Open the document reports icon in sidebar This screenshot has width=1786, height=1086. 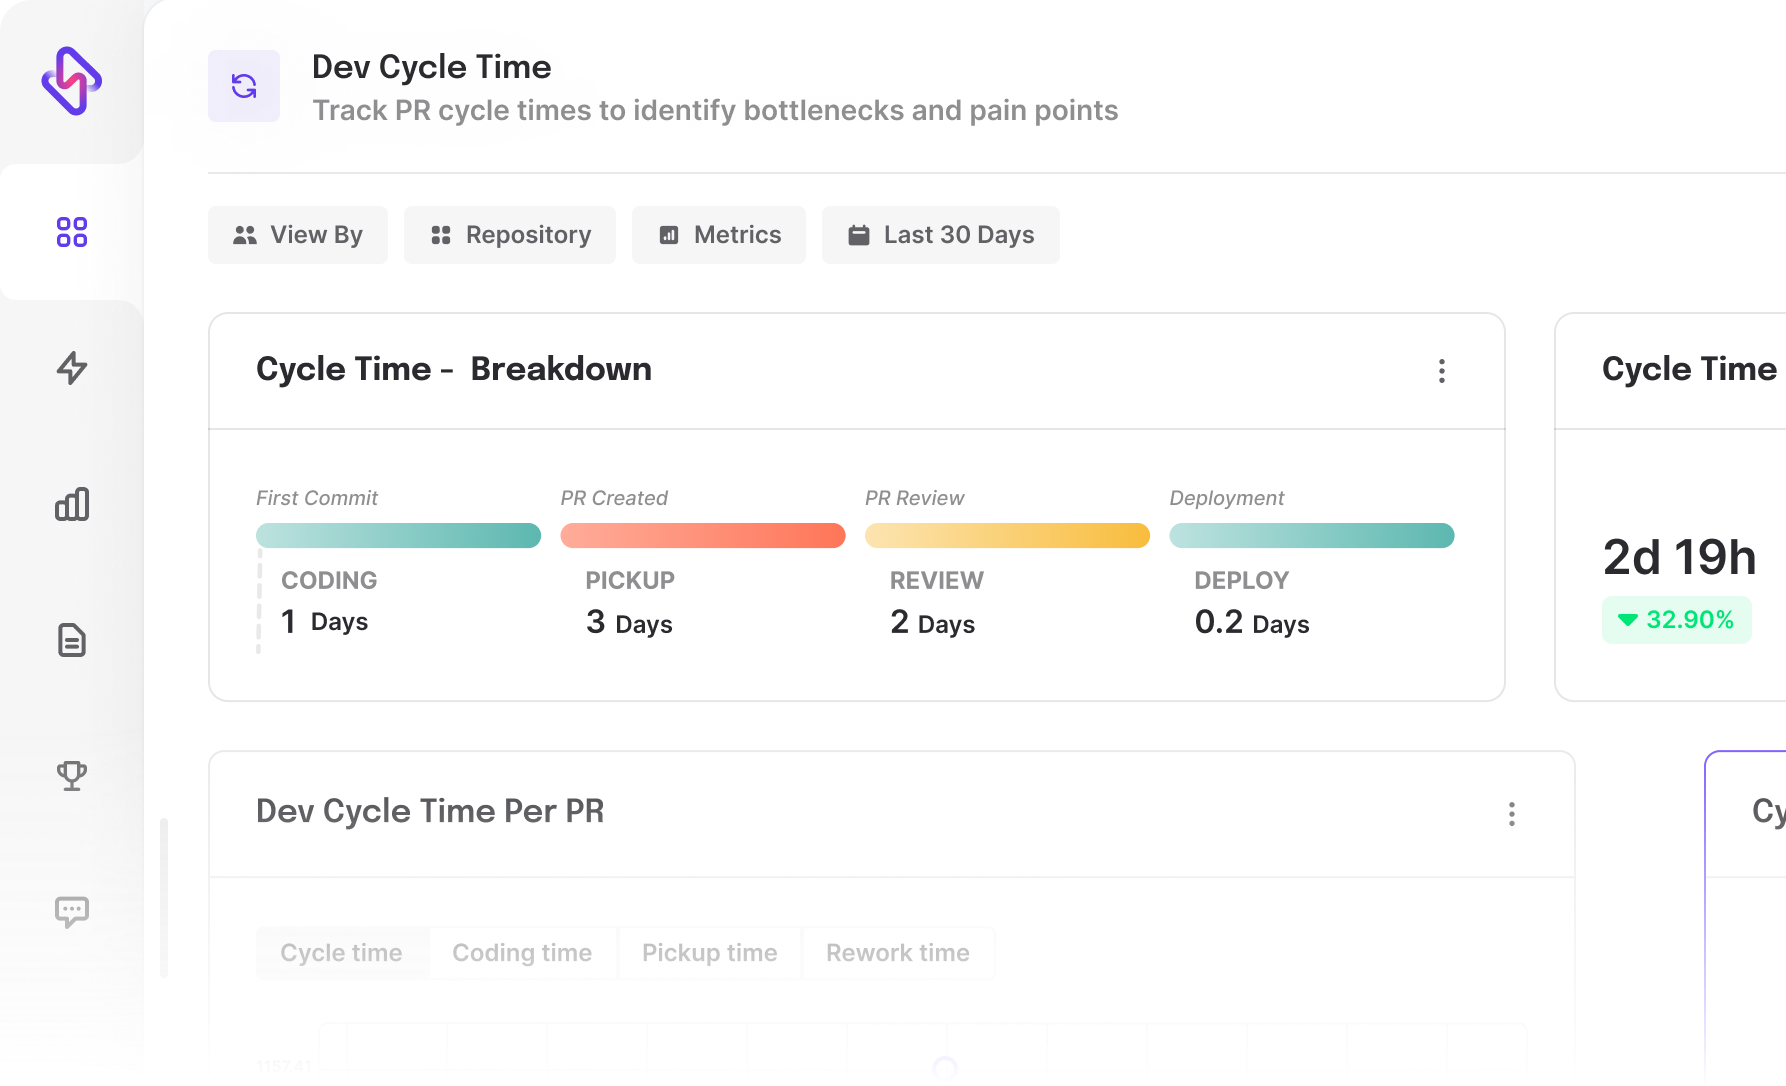70,640
